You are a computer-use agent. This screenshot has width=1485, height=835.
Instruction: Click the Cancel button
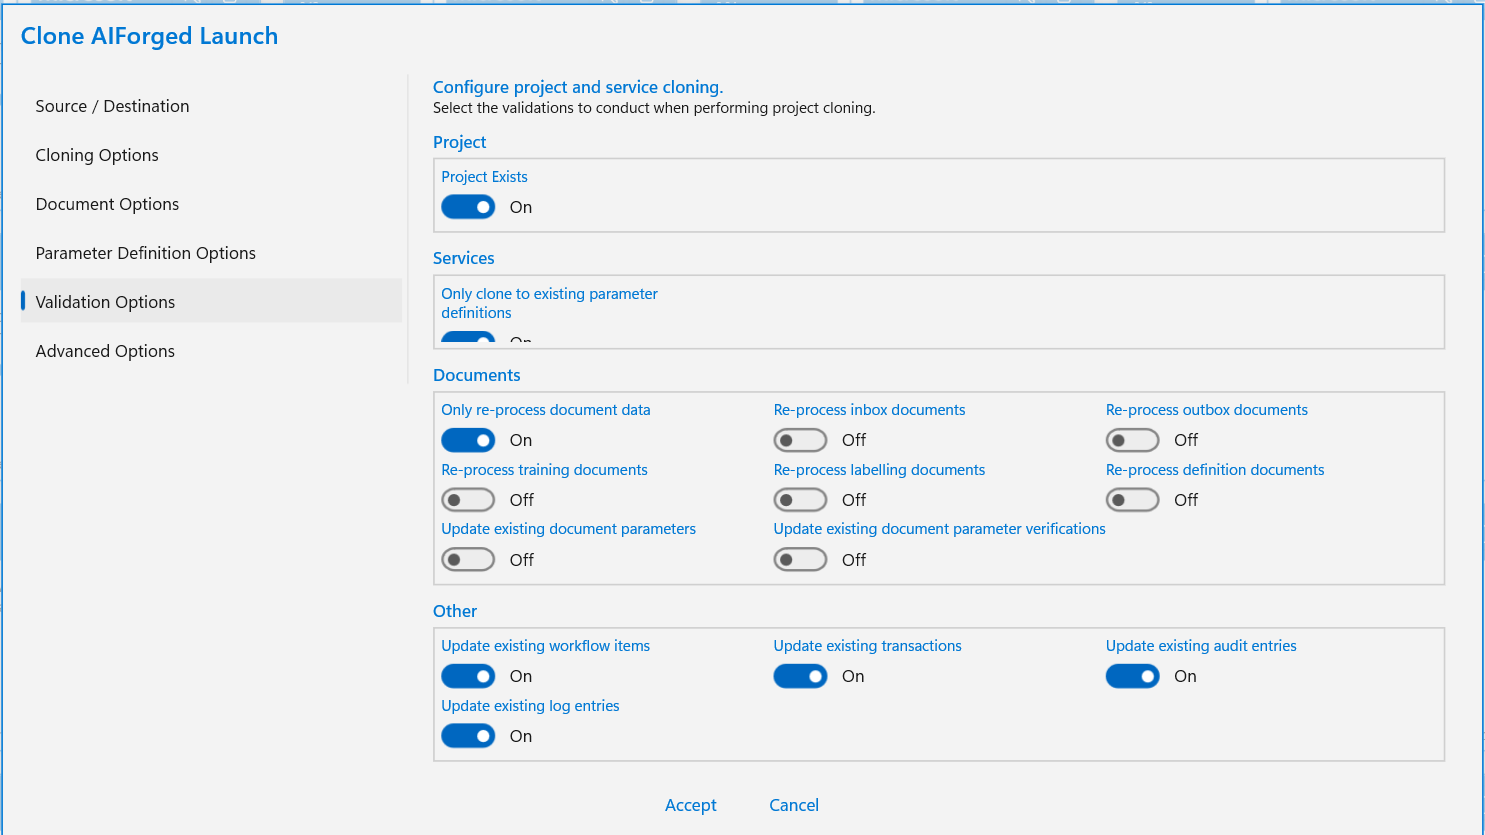tap(794, 805)
